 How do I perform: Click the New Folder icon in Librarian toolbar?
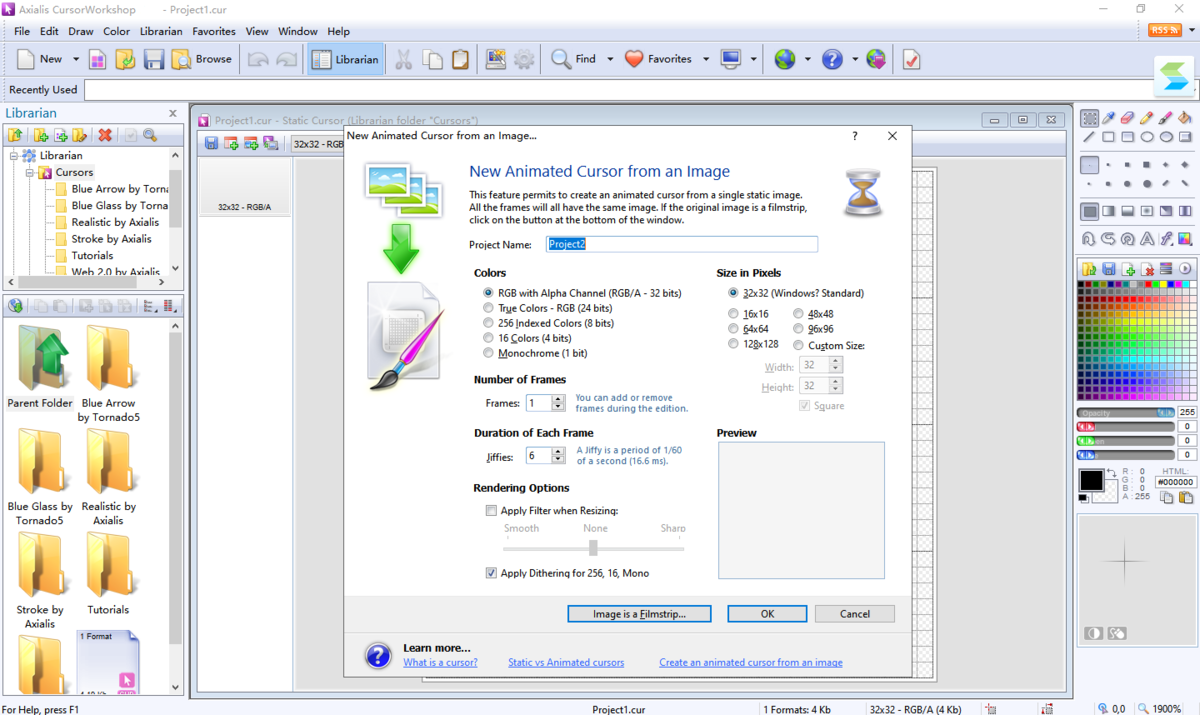pos(40,135)
